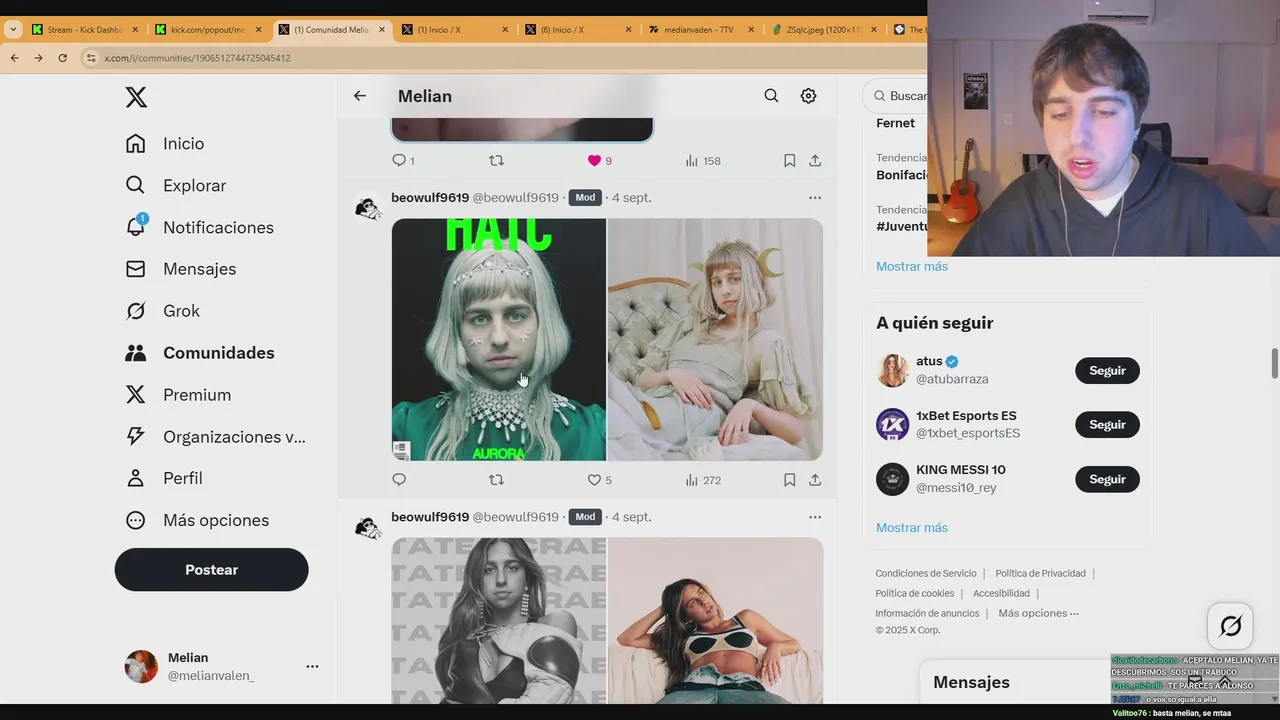Image resolution: width=1280 pixels, height=720 pixels.
Task: Open Accesibilidad link
Action: (x=1001, y=593)
